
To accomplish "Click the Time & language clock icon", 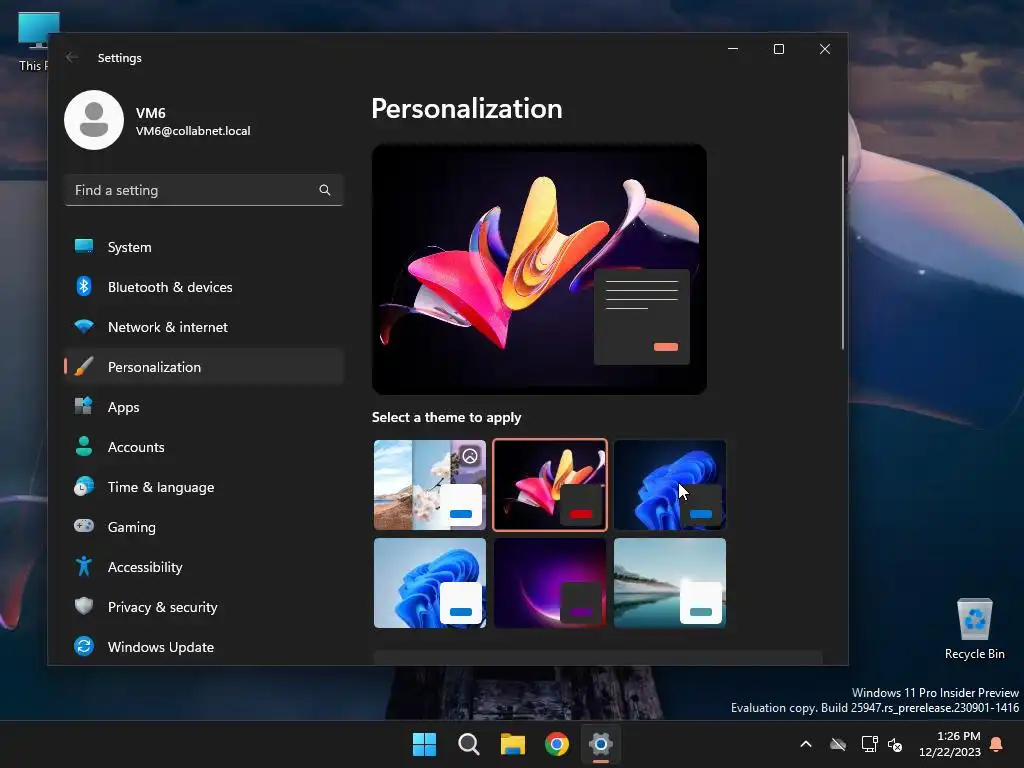I will (84, 487).
